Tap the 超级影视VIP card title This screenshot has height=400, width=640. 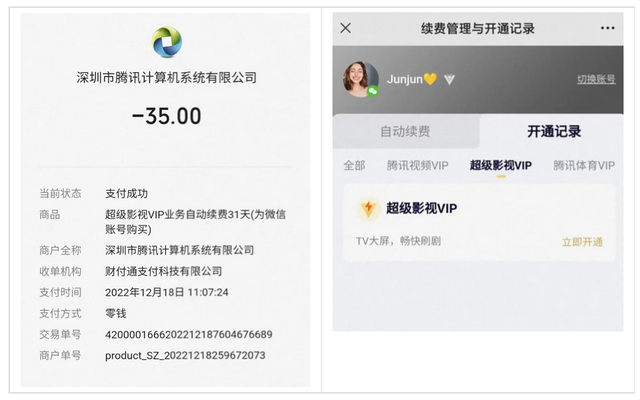tap(422, 208)
